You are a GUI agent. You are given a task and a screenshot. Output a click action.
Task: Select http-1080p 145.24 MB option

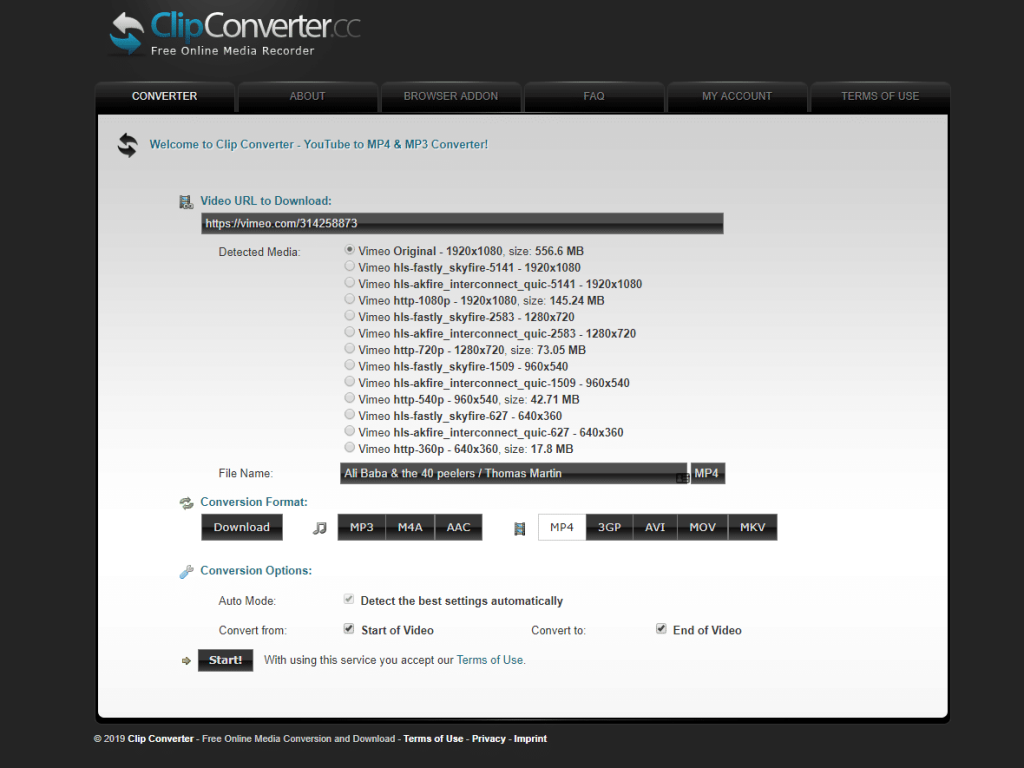tap(350, 298)
